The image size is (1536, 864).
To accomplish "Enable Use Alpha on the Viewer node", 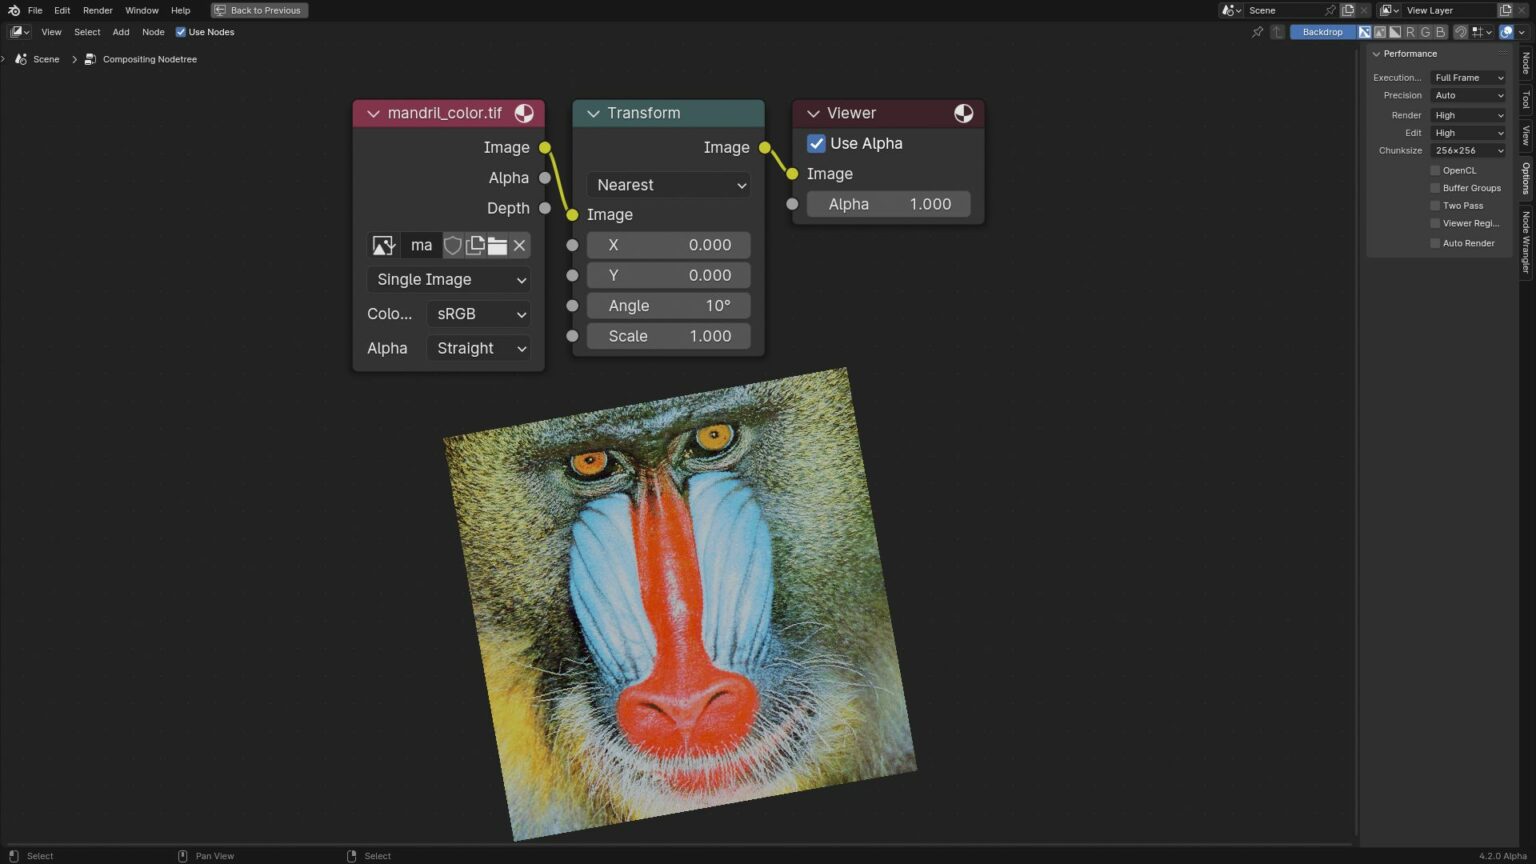I will (x=816, y=143).
